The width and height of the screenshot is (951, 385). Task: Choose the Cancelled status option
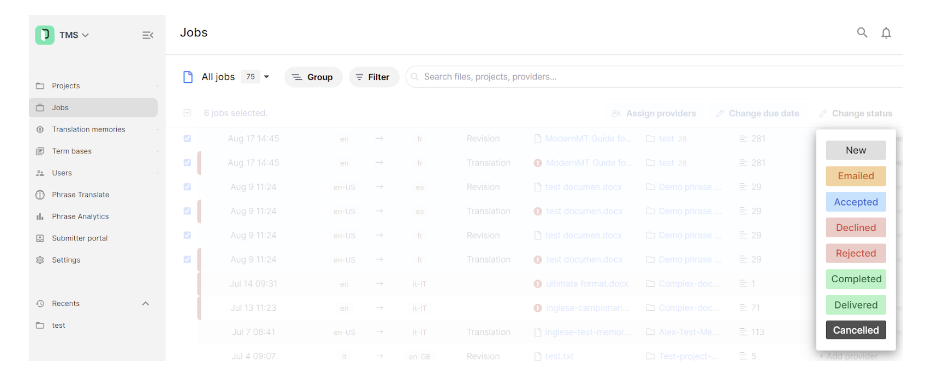856,330
